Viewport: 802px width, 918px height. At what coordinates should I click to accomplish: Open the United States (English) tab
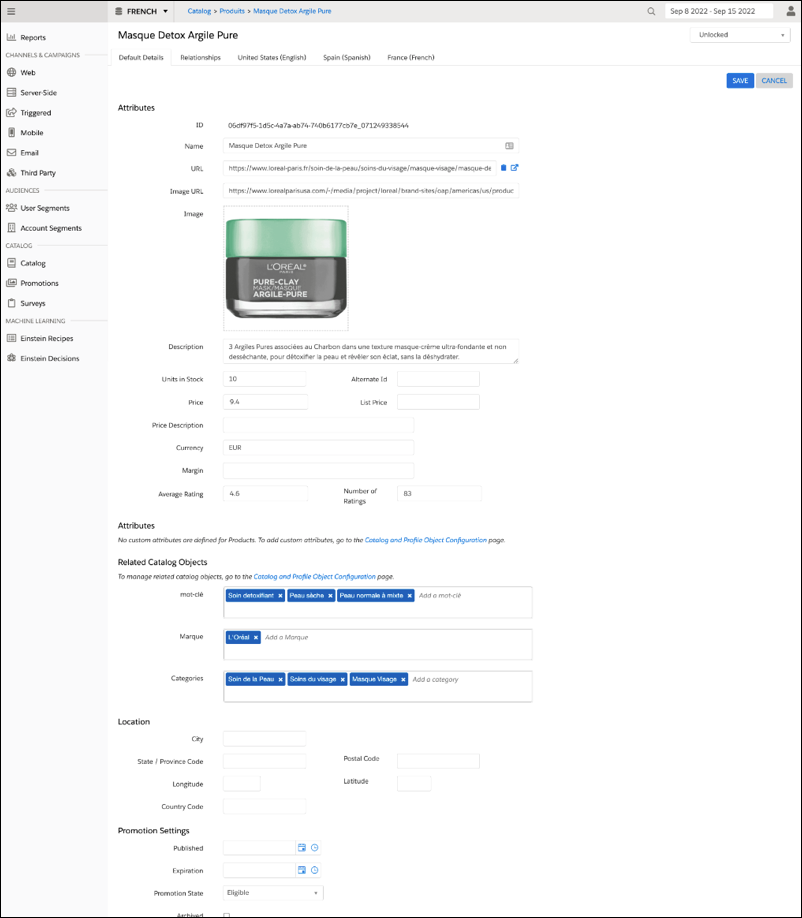coord(272,57)
